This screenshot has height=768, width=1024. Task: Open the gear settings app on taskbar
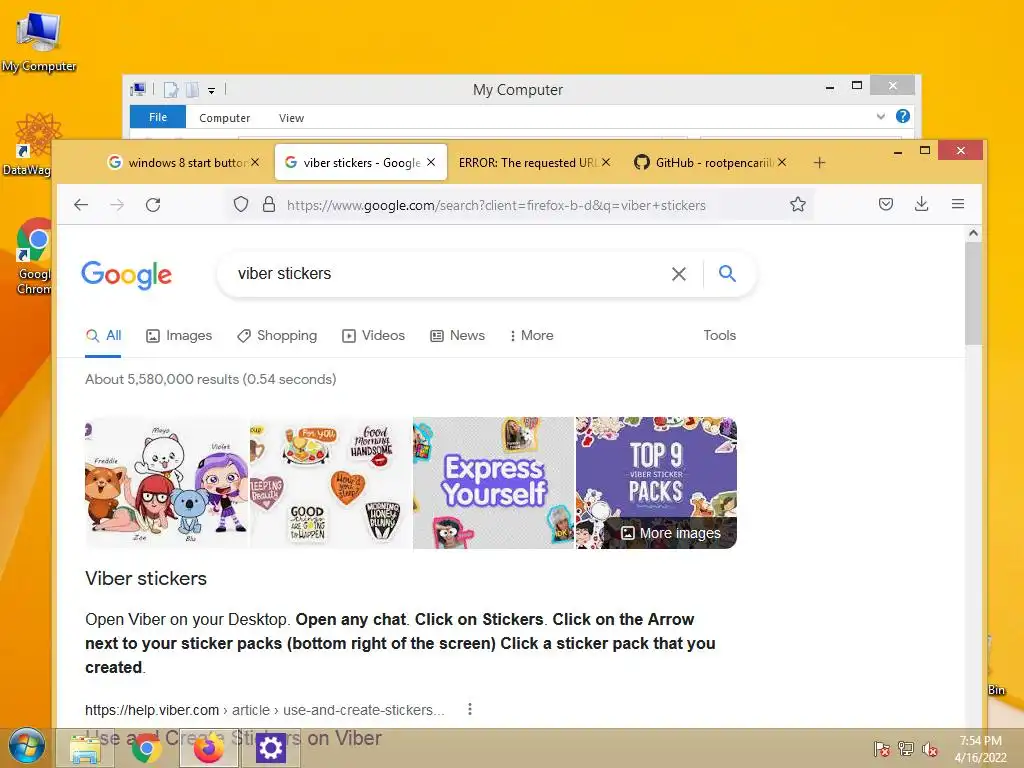270,748
